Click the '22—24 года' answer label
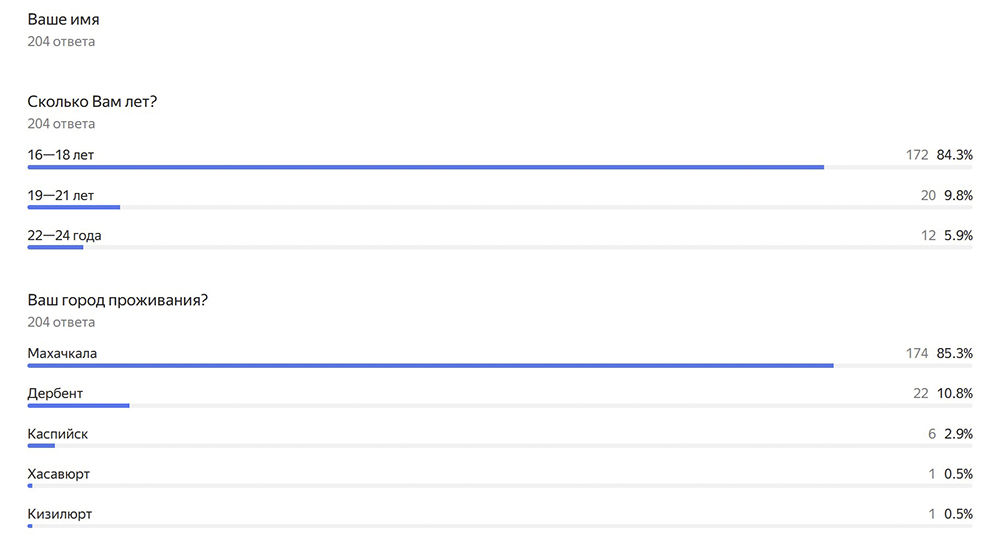 tap(65, 236)
